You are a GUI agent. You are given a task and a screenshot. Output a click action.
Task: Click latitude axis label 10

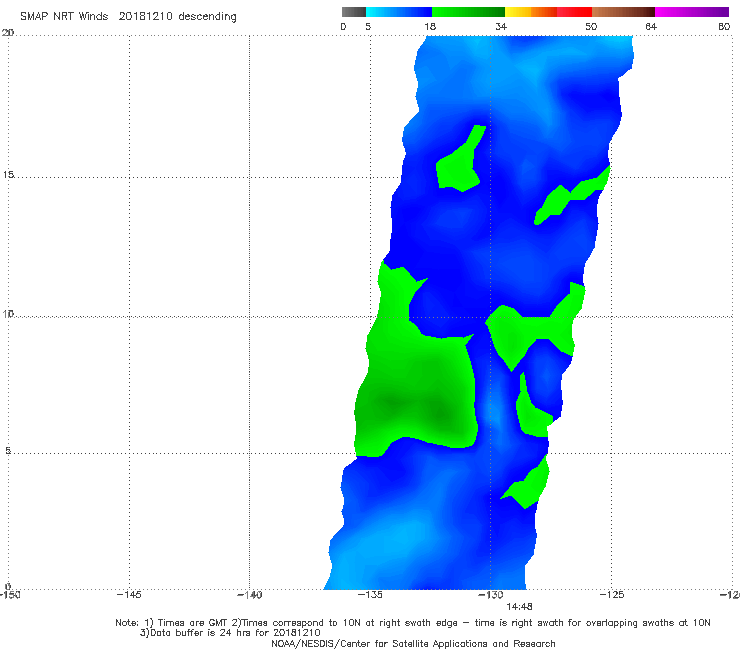[8, 313]
